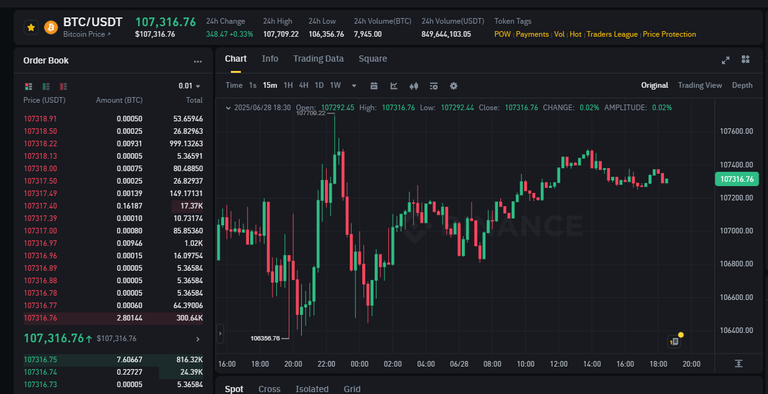Open the technical indicators icon

pos(394,86)
